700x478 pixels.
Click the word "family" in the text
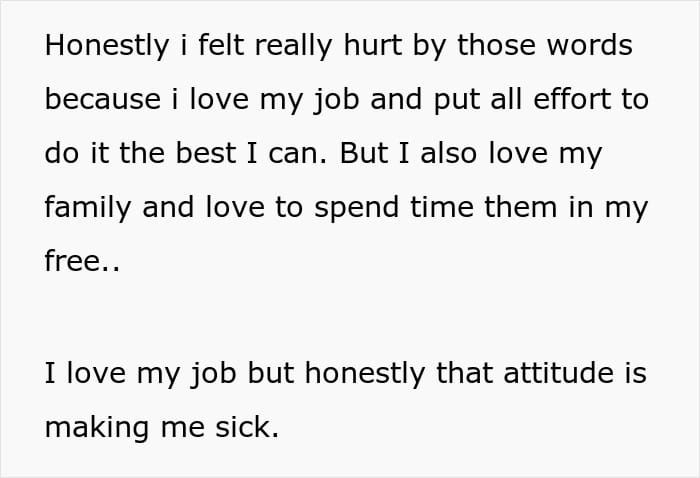pyautogui.click(x=86, y=206)
